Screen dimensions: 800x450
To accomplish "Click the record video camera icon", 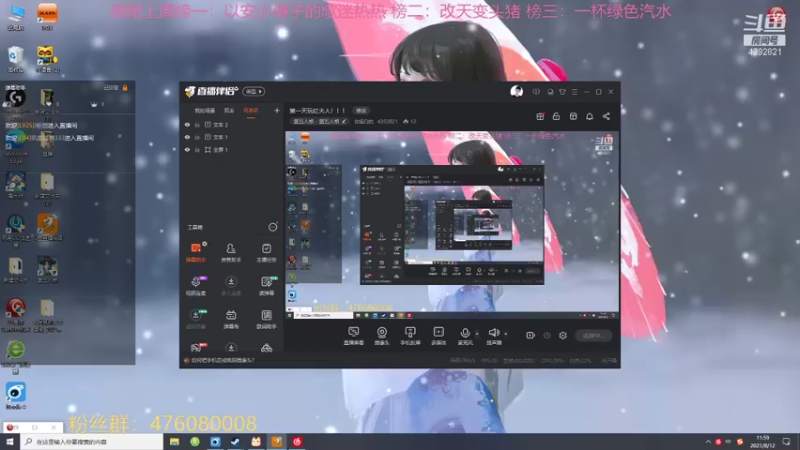I will 530,335.
